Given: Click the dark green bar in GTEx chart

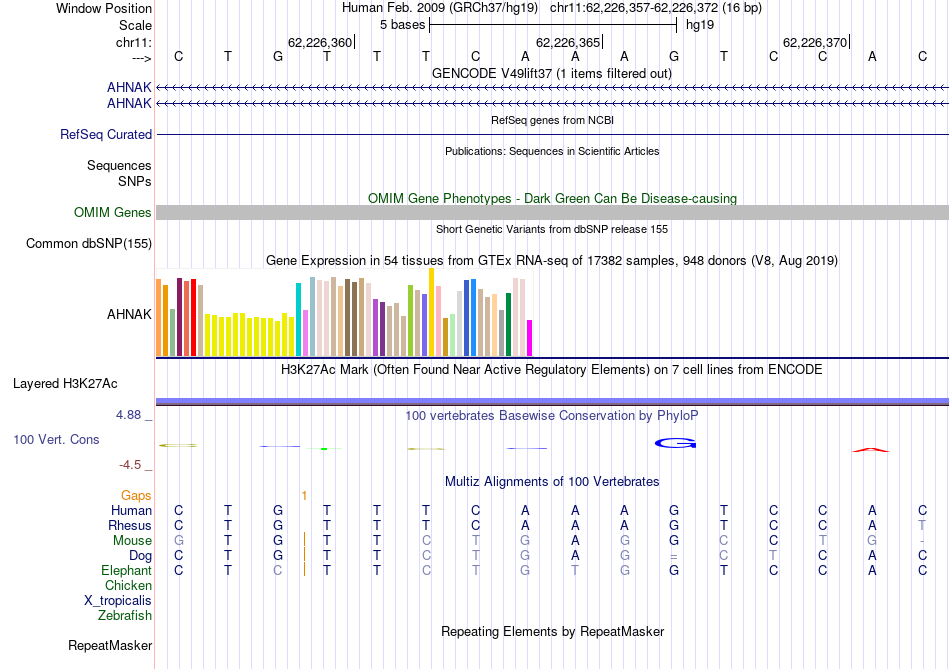Looking at the screenshot, I should coord(508,325).
